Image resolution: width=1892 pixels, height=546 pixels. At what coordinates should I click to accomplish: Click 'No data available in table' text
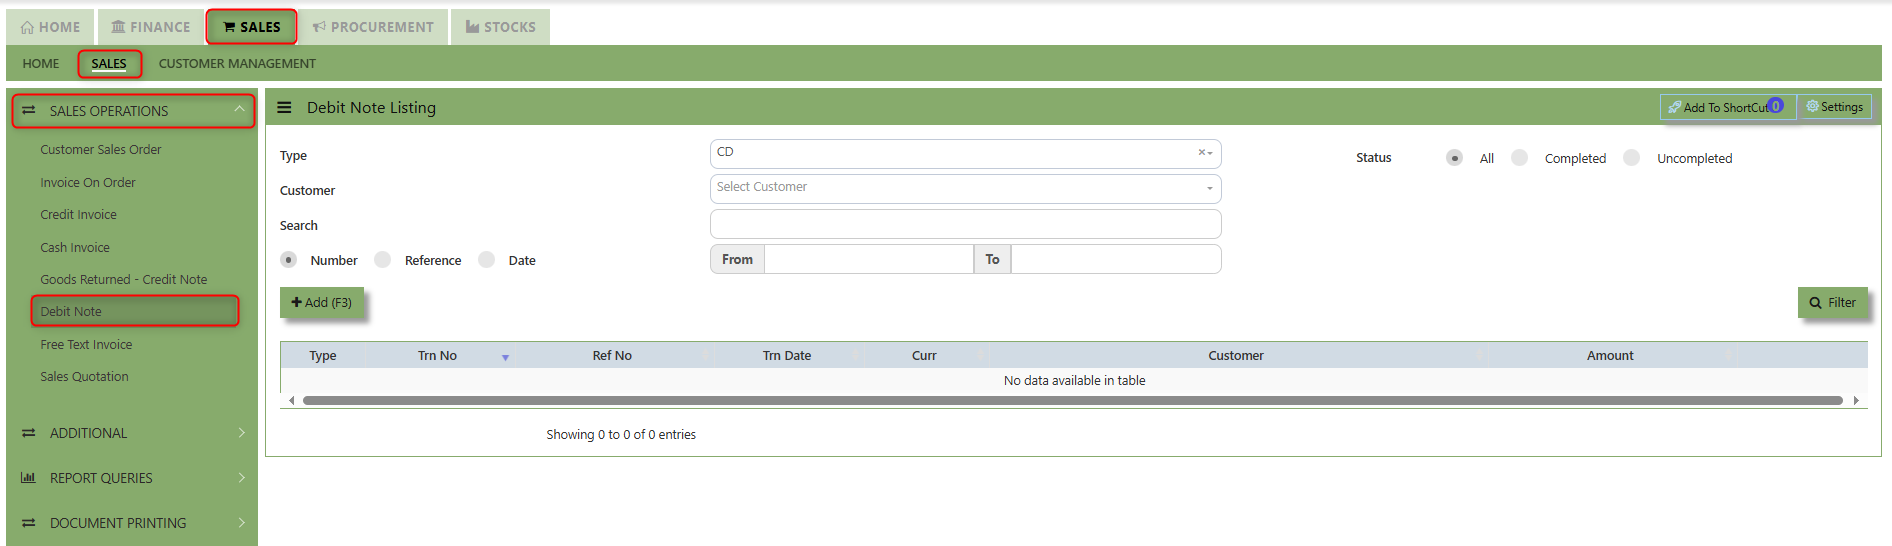coord(1074,381)
